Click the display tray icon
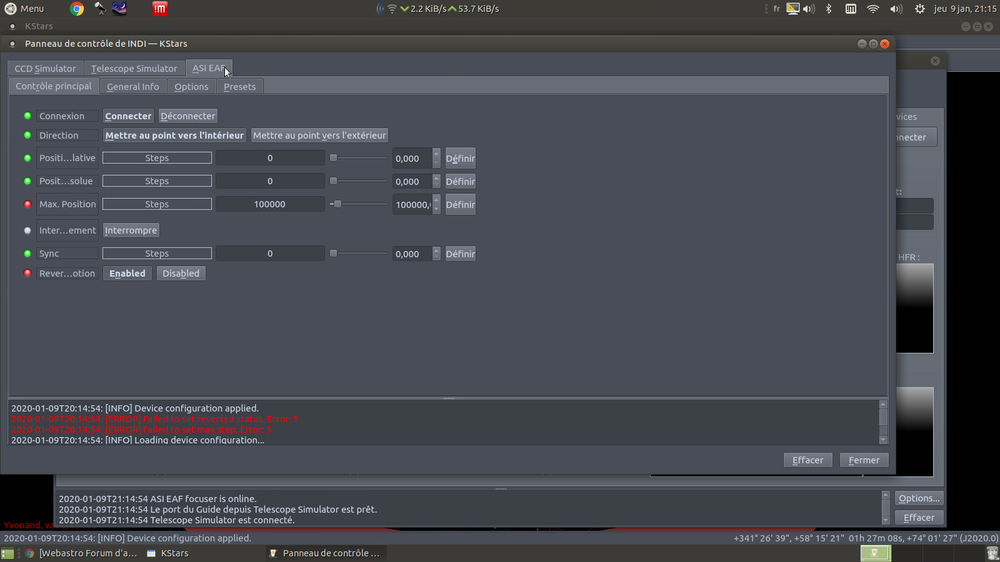The height and width of the screenshot is (562, 1000). [793, 8]
